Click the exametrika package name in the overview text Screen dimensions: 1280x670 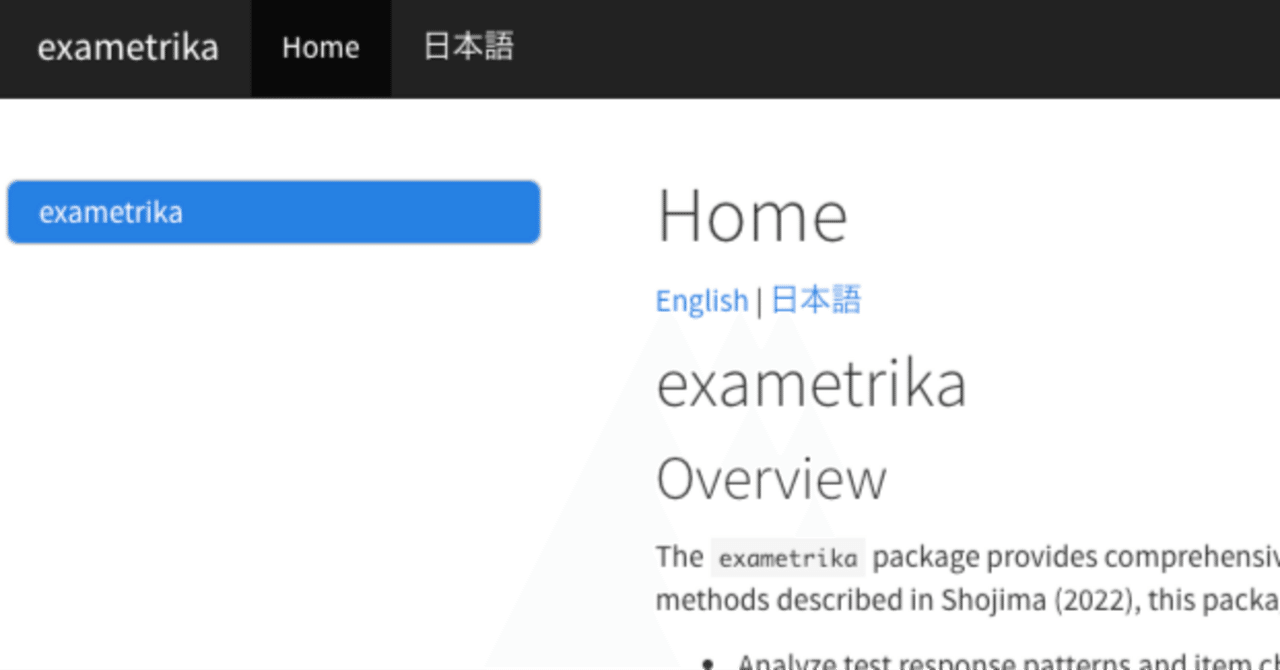click(788, 557)
